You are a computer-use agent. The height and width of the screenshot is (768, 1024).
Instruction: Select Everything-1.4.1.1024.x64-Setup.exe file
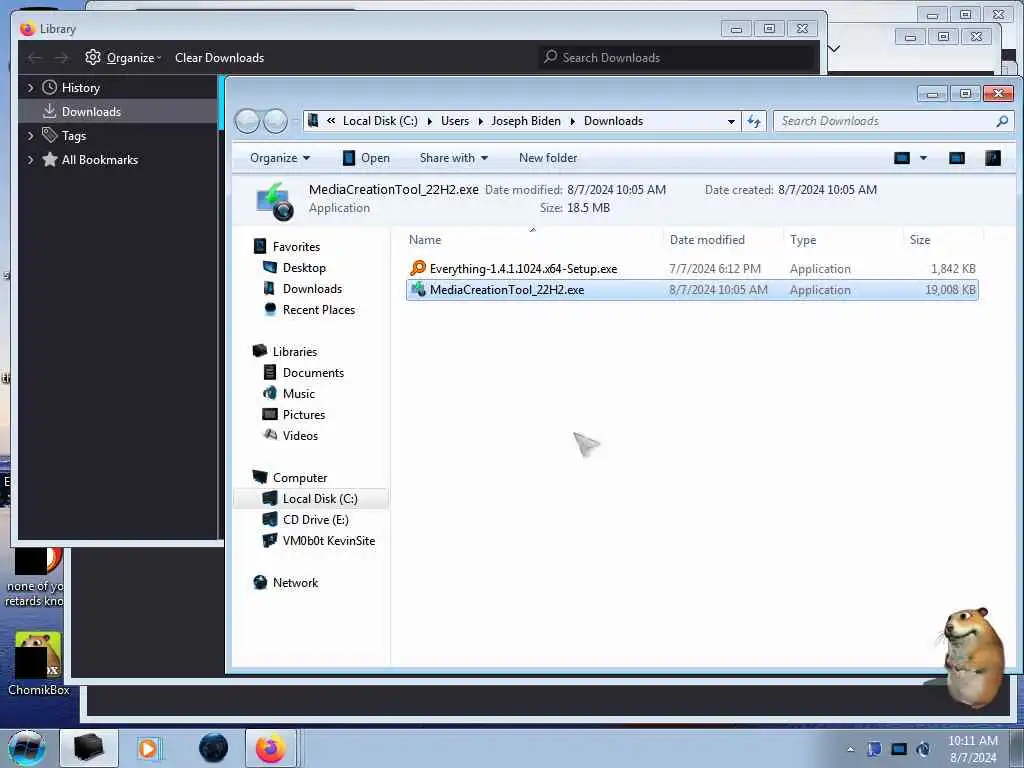(x=692, y=268)
